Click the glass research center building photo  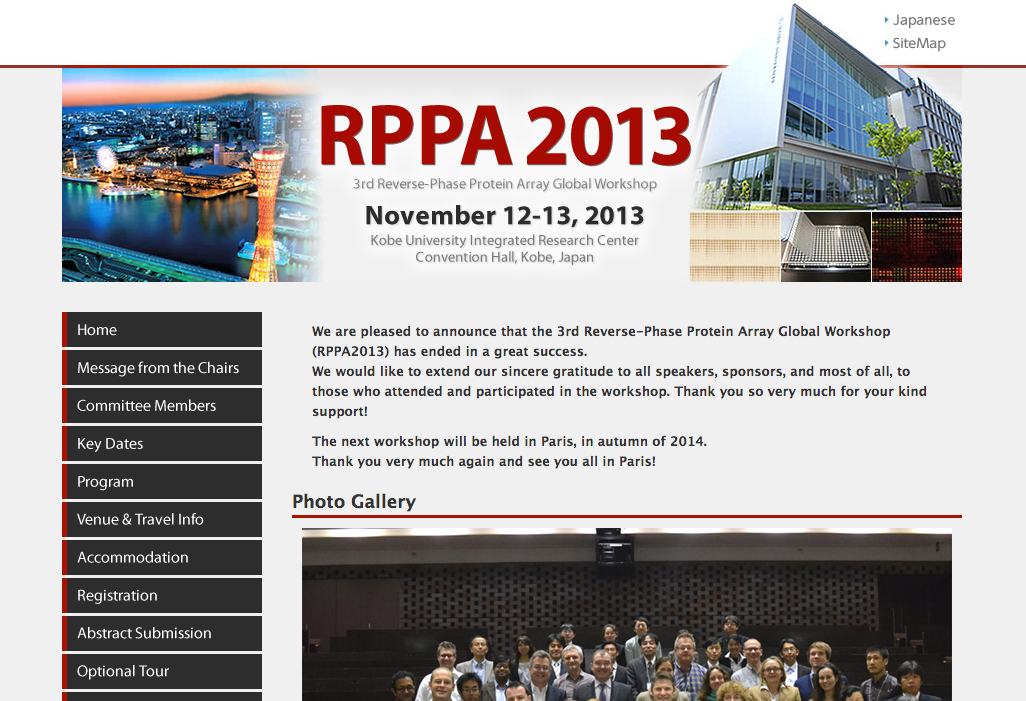[x=828, y=108]
